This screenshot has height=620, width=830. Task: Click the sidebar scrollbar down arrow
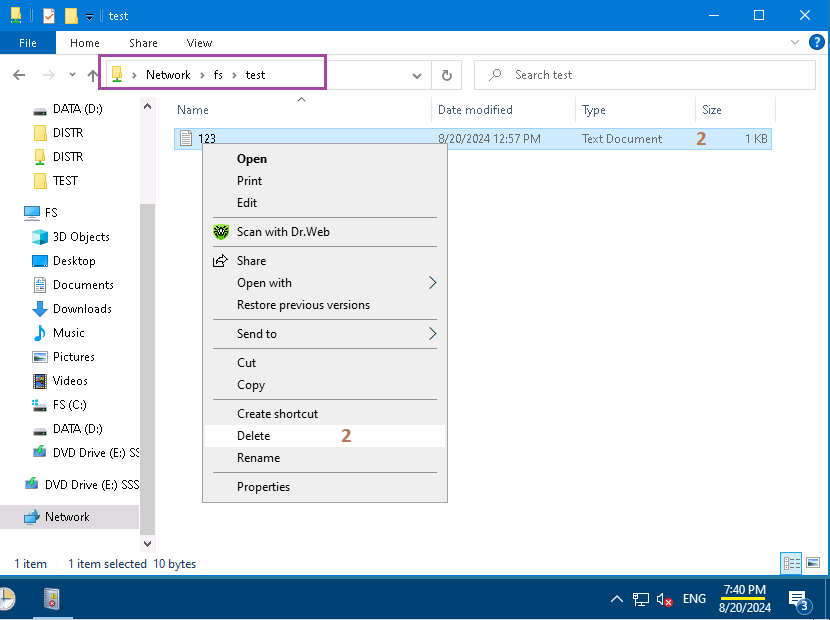tap(148, 544)
